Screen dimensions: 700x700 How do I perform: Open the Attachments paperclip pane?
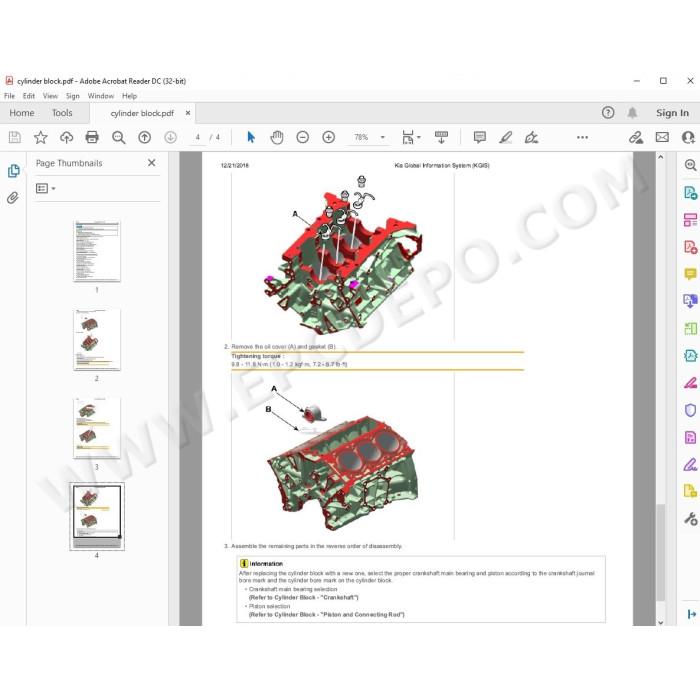pos(13,197)
